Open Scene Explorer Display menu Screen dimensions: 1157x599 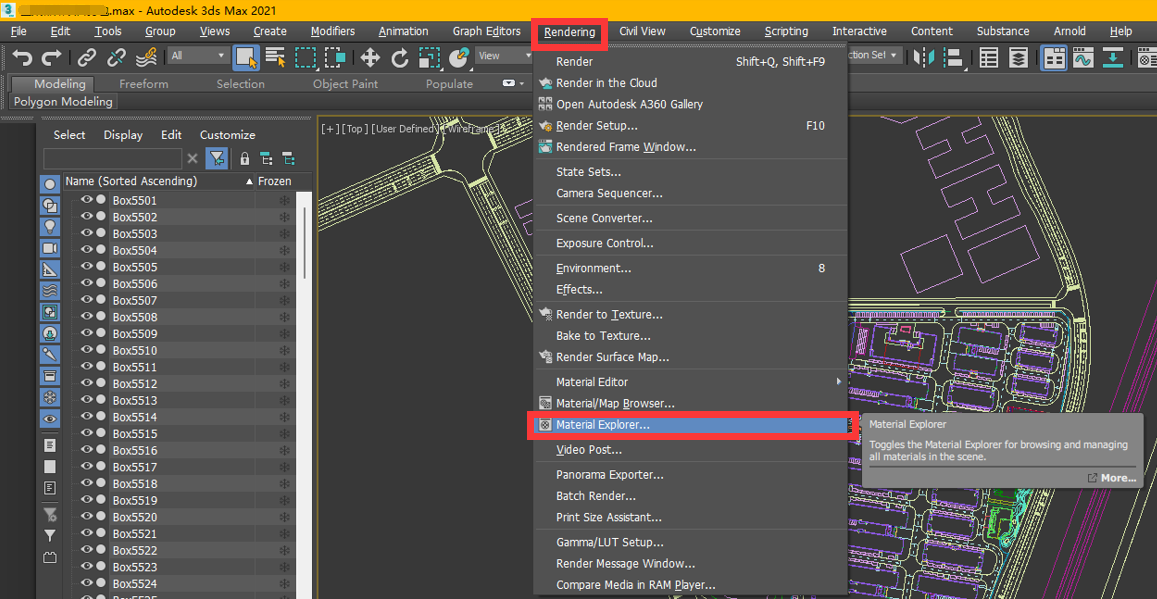pos(123,135)
